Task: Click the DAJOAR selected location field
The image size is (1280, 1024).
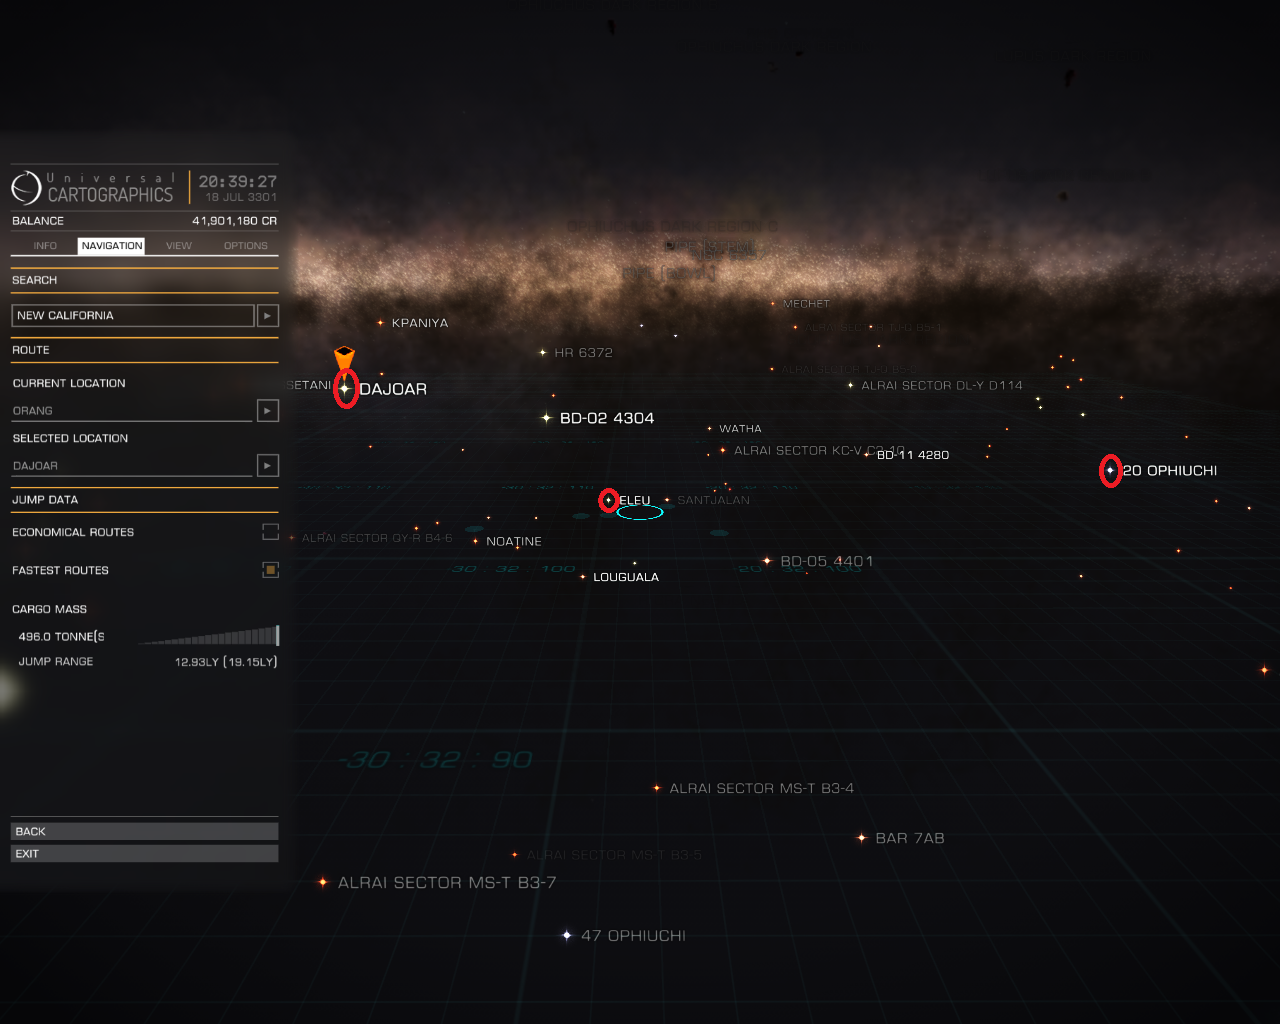Action: [x=133, y=466]
